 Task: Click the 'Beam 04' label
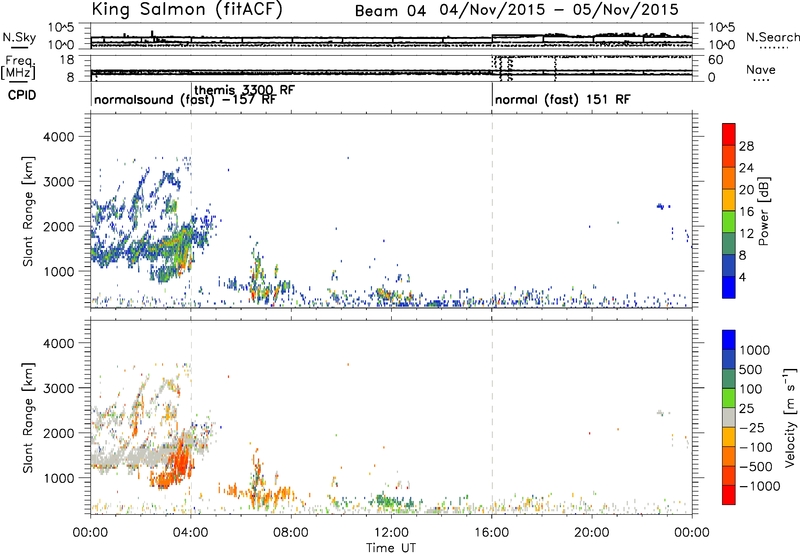[x=390, y=11]
